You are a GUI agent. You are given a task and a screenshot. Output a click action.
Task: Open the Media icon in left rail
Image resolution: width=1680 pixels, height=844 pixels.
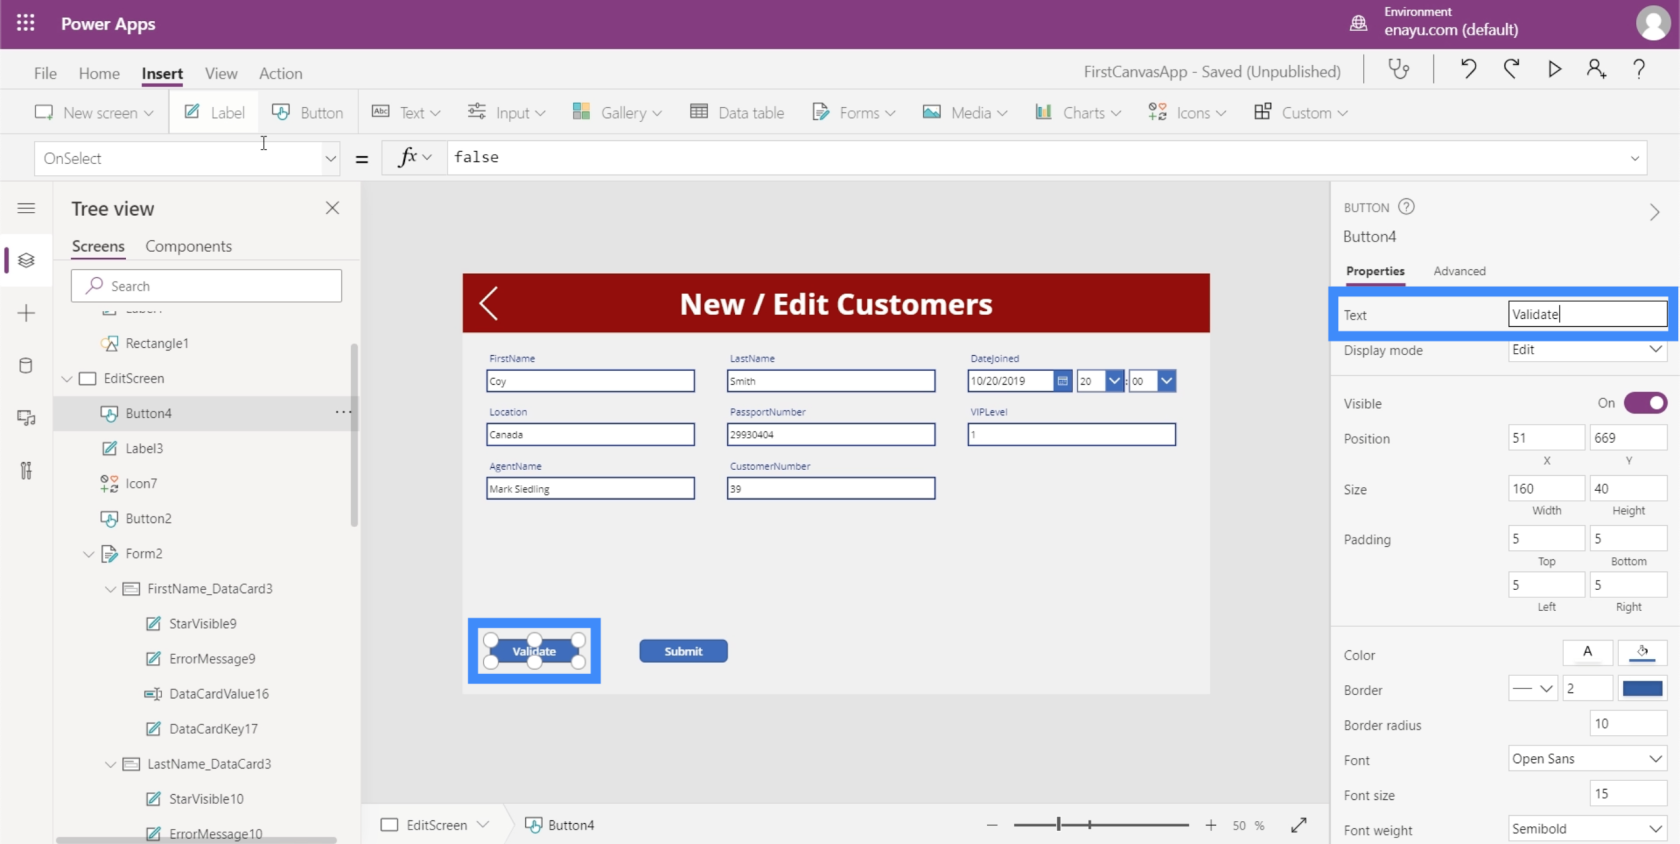pyautogui.click(x=26, y=418)
